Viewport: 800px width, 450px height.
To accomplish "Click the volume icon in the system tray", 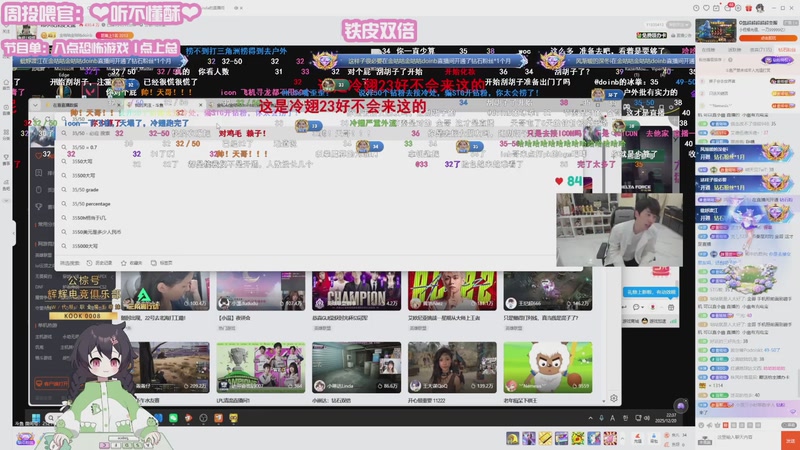I will (647, 418).
